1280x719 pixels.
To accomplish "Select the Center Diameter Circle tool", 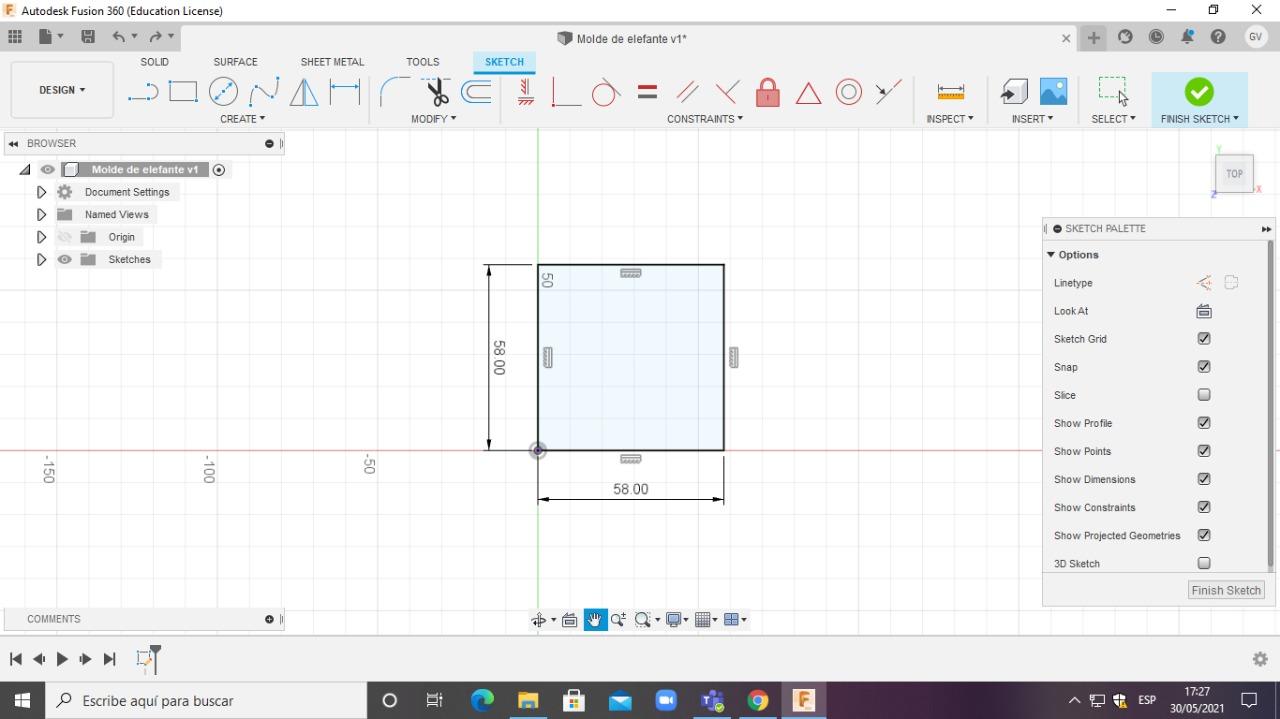I will tap(223, 92).
